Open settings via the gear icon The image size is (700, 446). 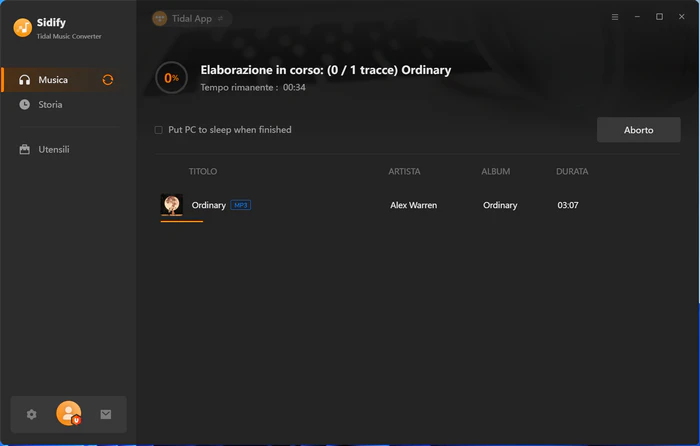tap(31, 414)
